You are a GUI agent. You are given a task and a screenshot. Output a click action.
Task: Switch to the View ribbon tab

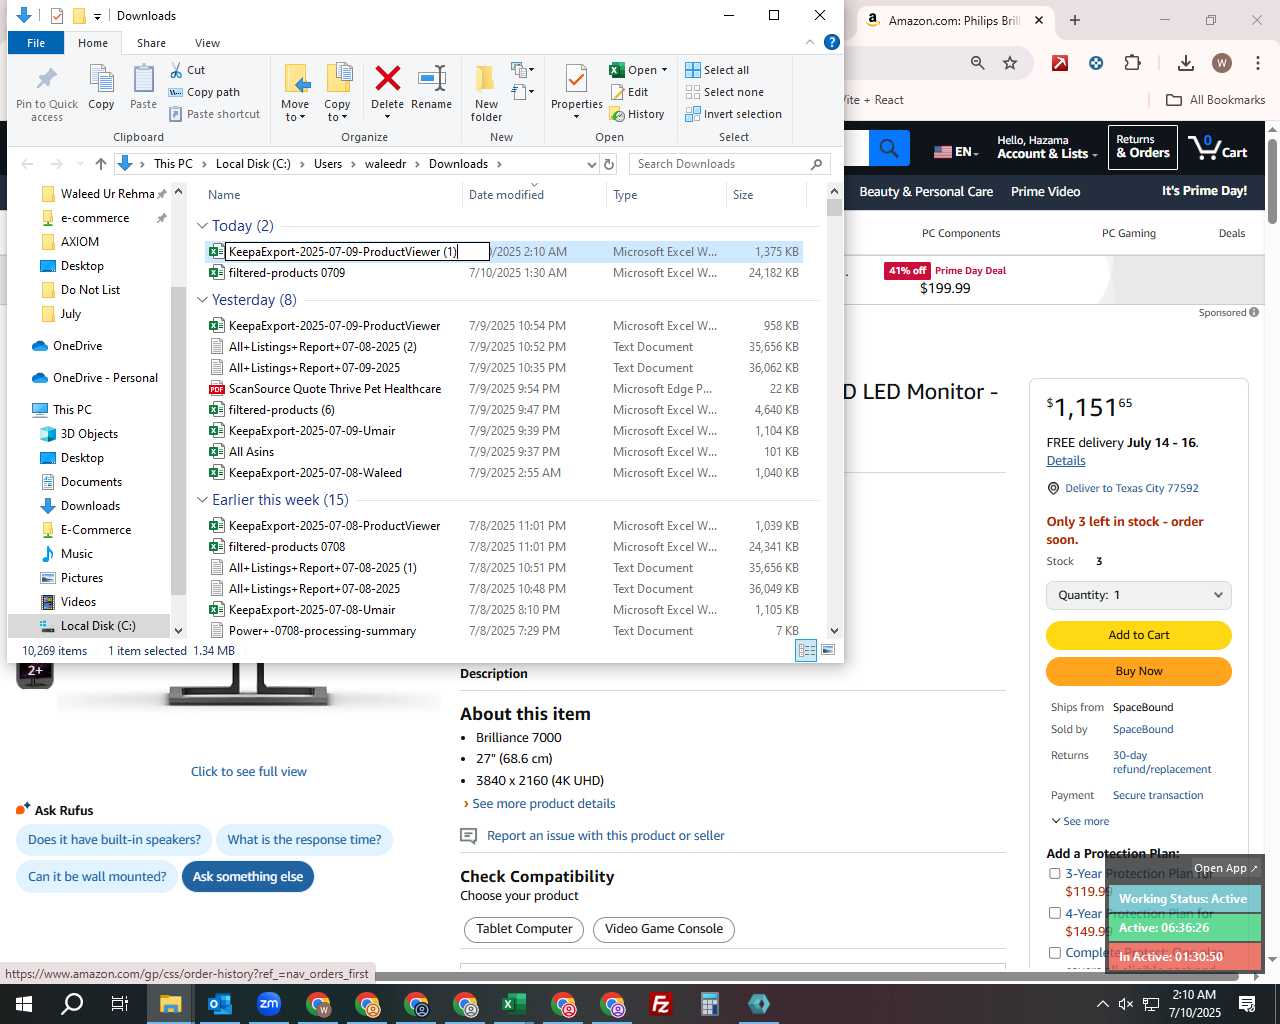click(x=208, y=43)
